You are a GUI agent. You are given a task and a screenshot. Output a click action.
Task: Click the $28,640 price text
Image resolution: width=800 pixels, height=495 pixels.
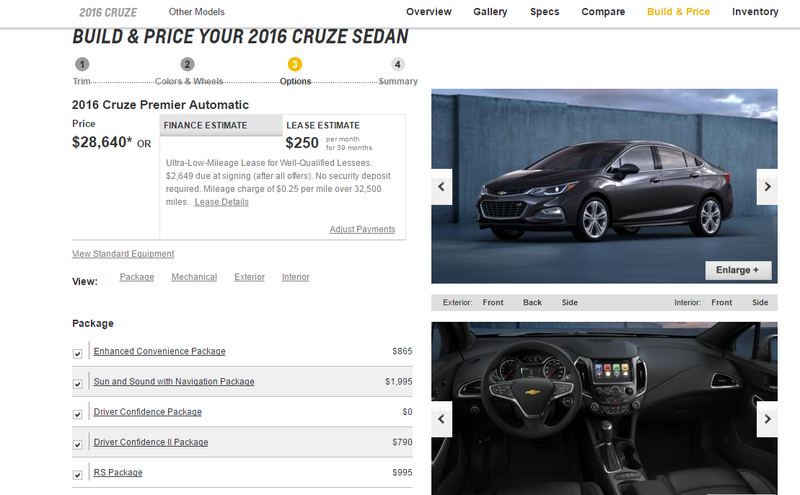click(102, 142)
